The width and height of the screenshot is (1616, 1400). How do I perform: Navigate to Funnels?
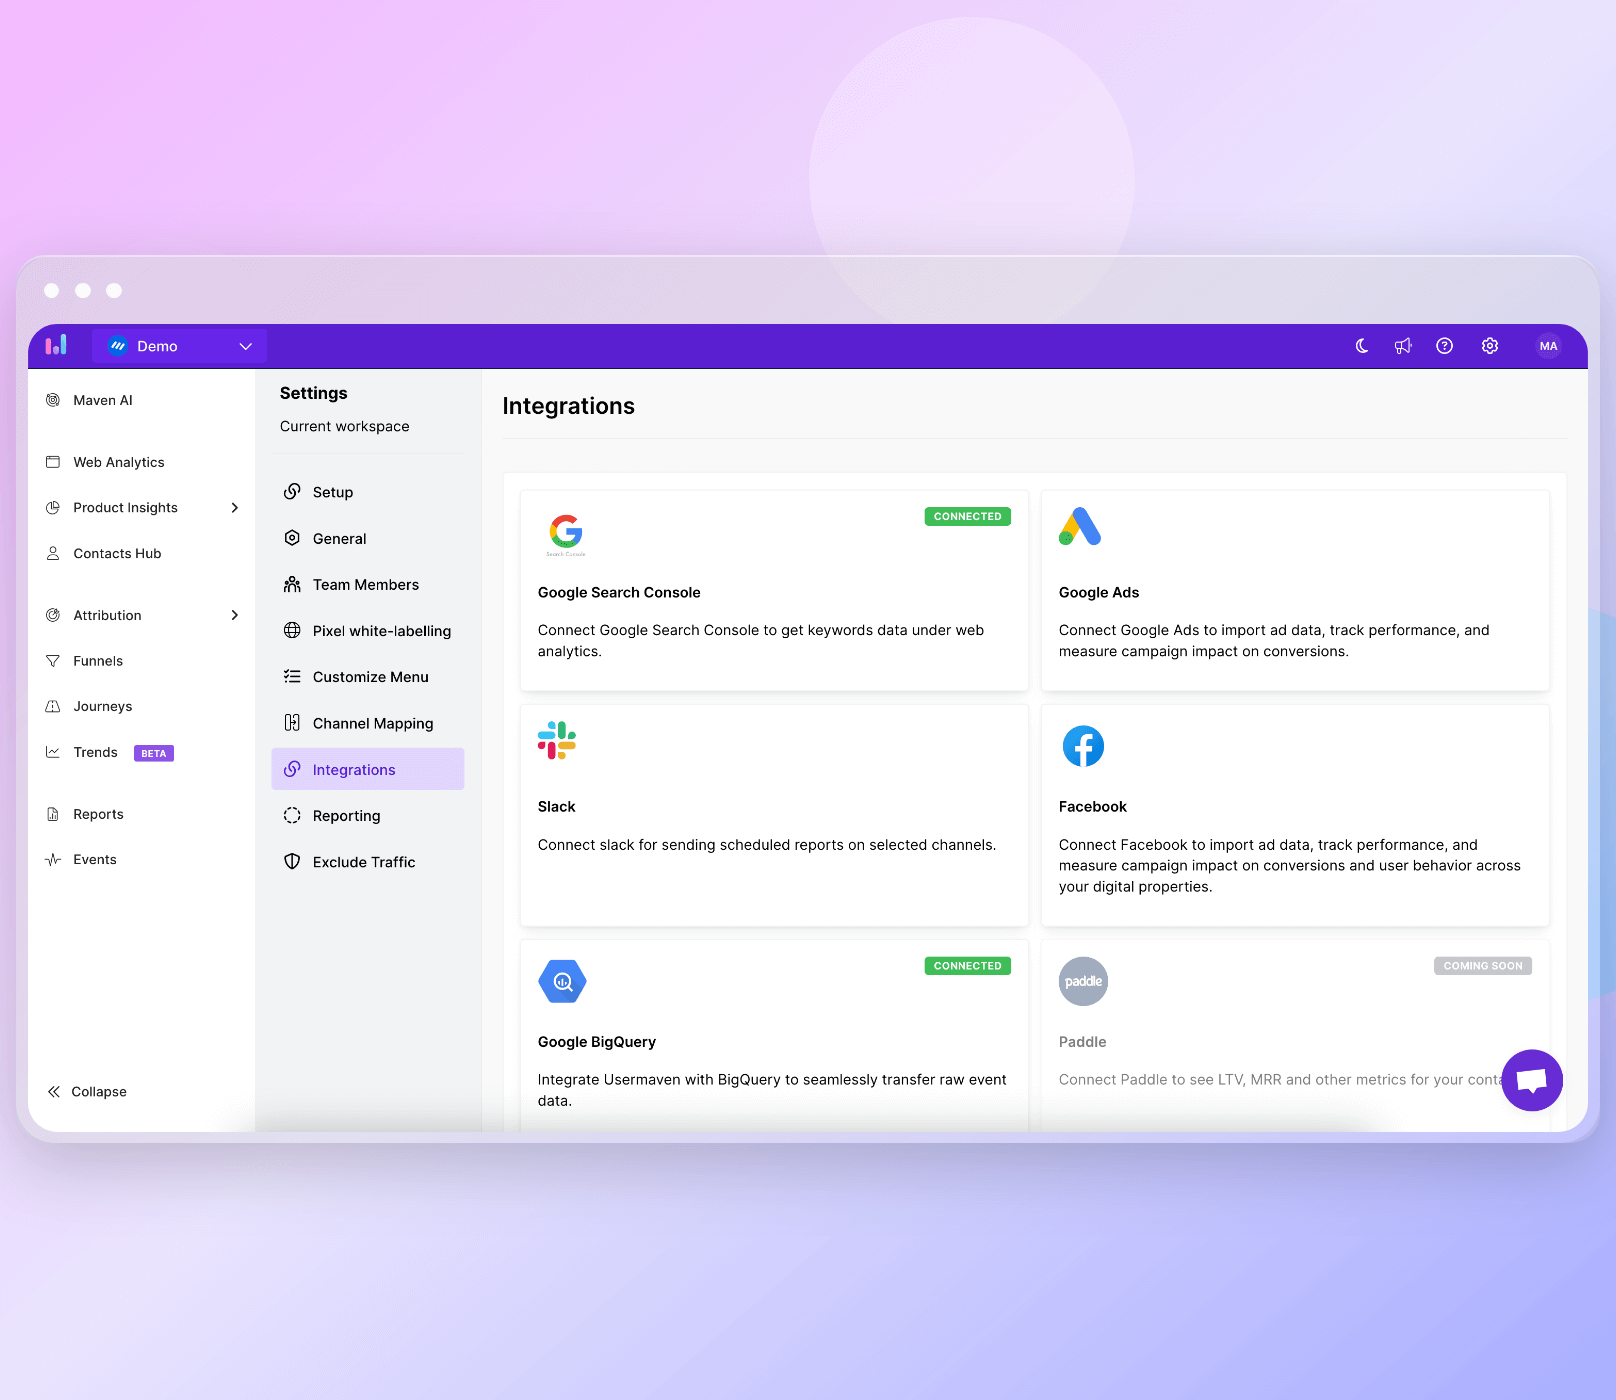98,661
